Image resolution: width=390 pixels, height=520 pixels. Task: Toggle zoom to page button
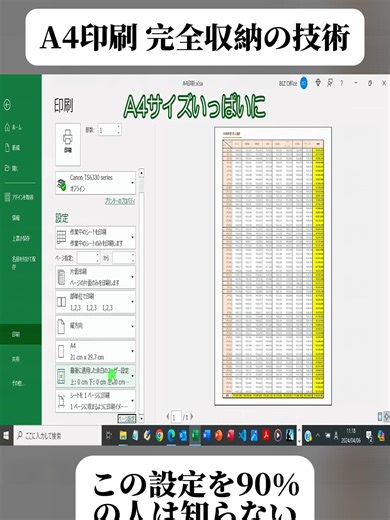point(387,416)
